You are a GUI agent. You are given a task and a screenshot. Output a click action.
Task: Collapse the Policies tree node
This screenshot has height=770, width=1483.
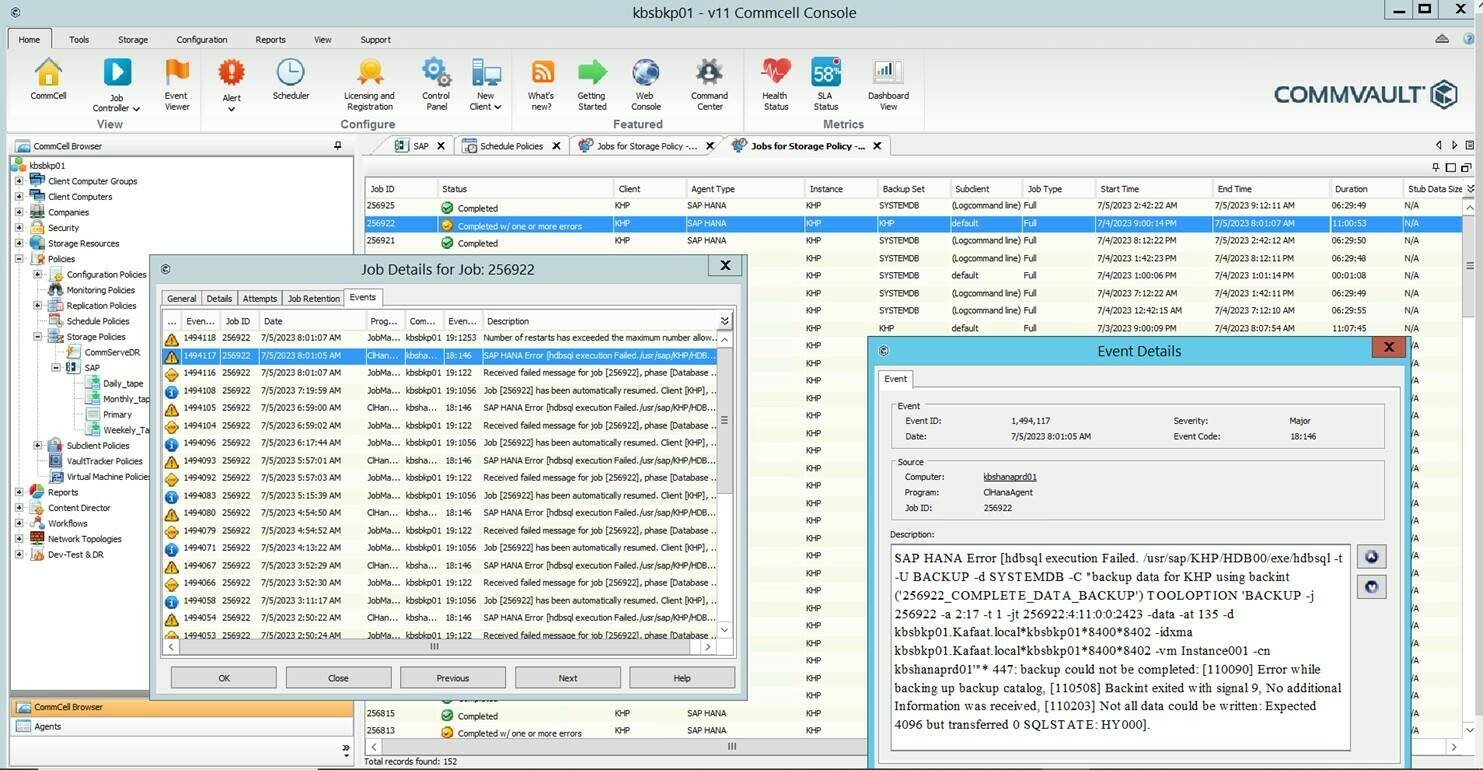click(x=18, y=259)
